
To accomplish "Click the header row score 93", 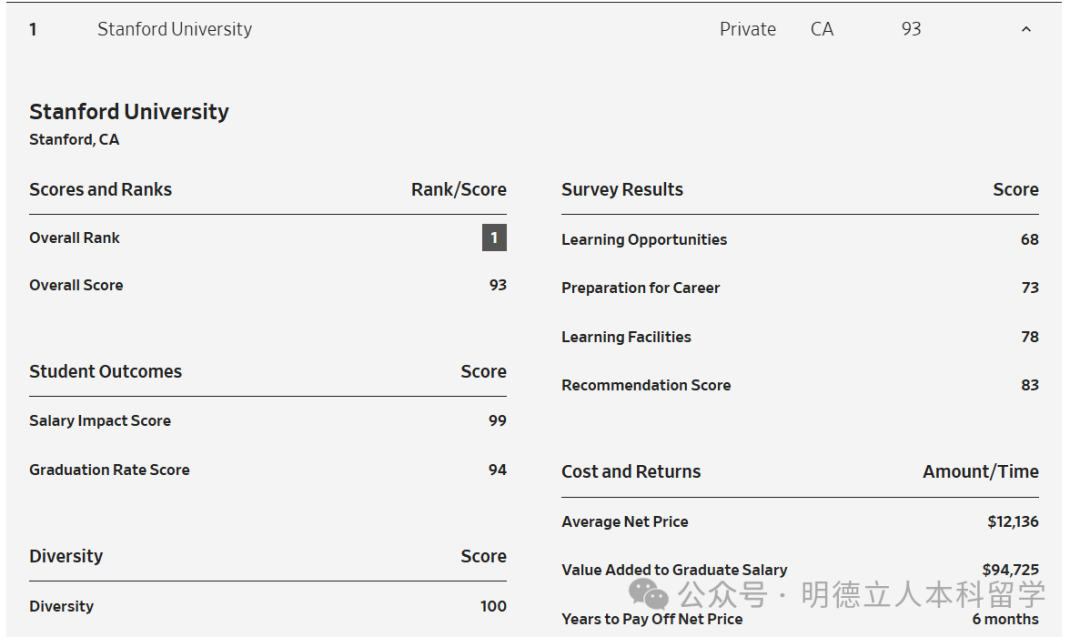I will 910,30.
